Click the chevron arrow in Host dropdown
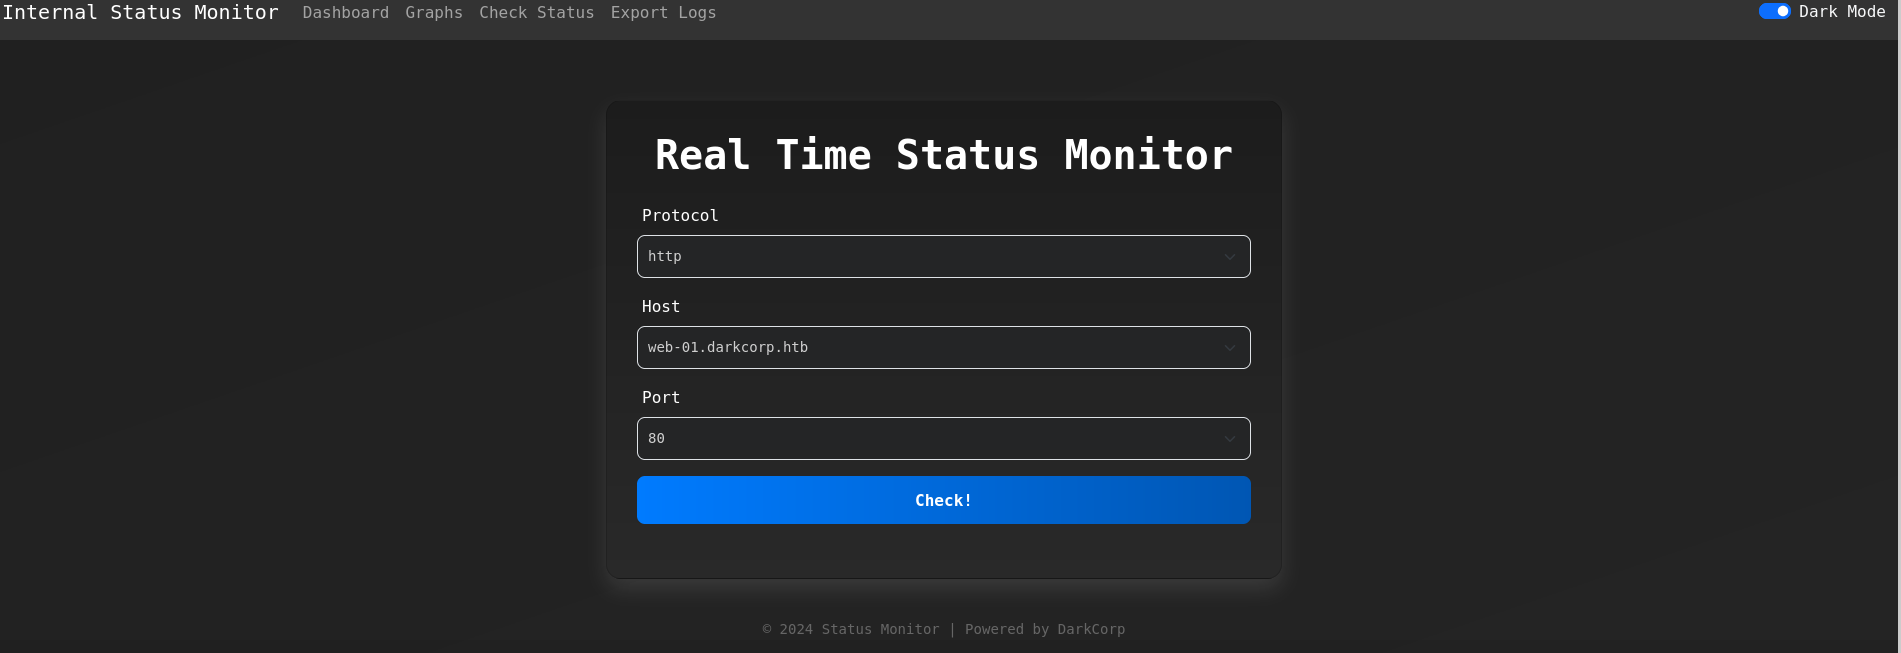1901x653 pixels. click(1230, 348)
